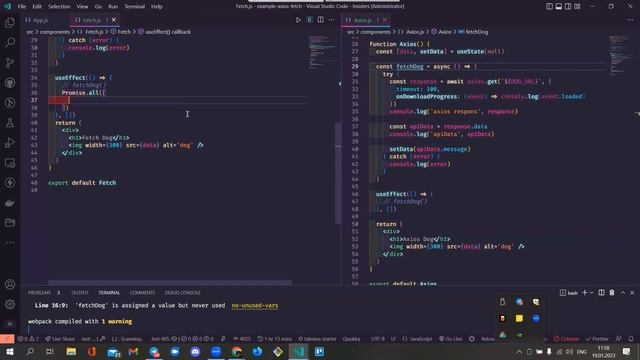Split the terminal
The width and height of the screenshot is (640, 360).
pyautogui.click(x=601, y=293)
